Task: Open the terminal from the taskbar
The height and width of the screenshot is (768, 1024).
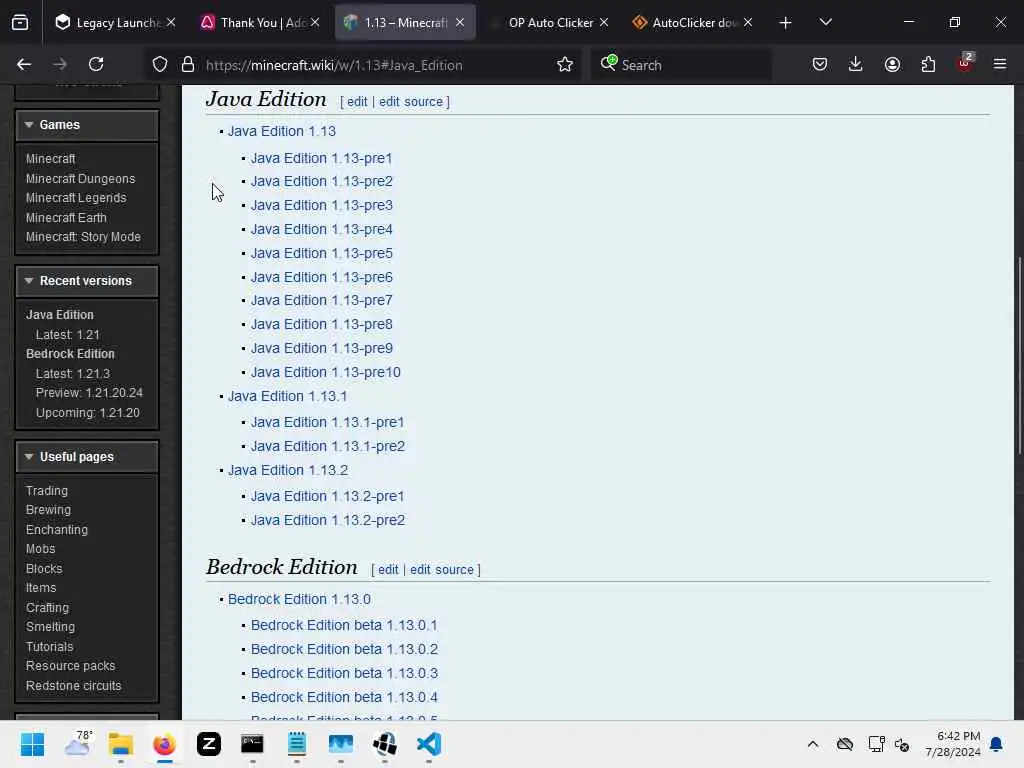Action: (x=252, y=744)
